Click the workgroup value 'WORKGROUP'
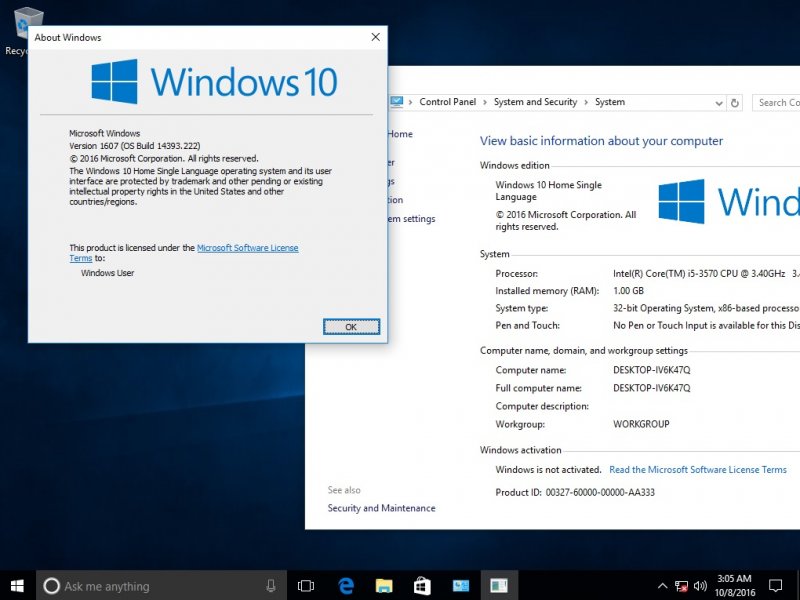This screenshot has height=600, width=800. 641,424
